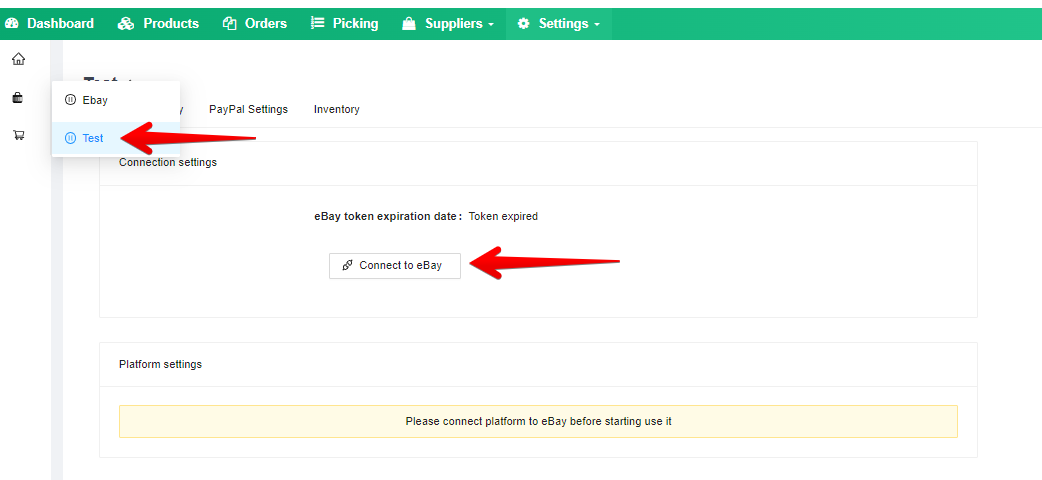This screenshot has height=480, width=1042.
Task: Click the pause icon beside Test
Action: tap(70, 138)
